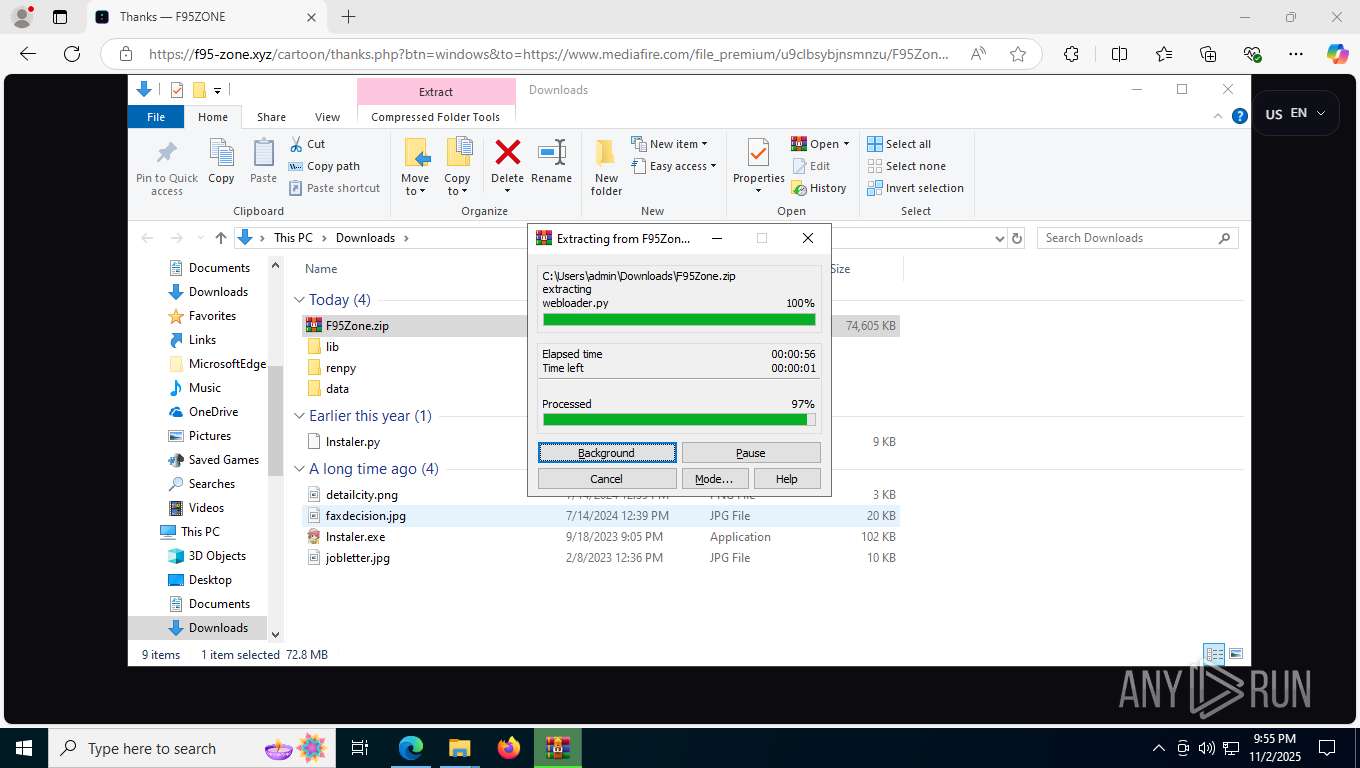Open the Open button dropdown
1360x768 pixels.
tap(846, 144)
